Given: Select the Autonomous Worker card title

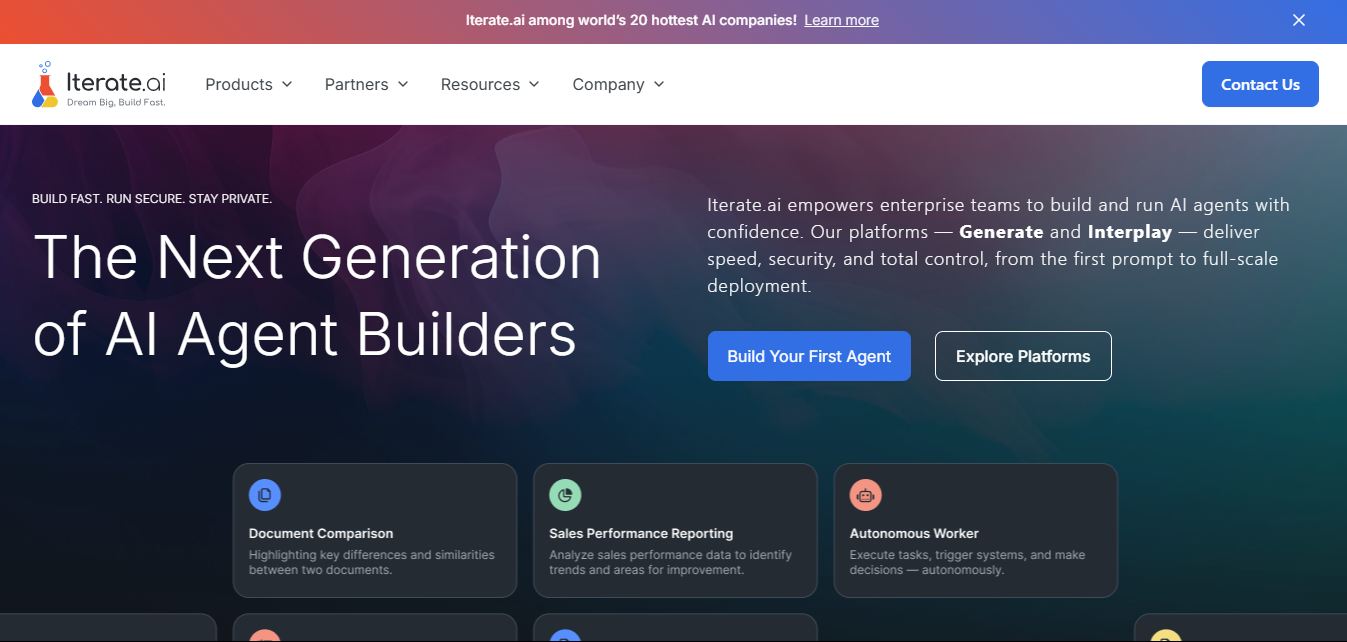Looking at the screenshot, I should pos(914,533).
